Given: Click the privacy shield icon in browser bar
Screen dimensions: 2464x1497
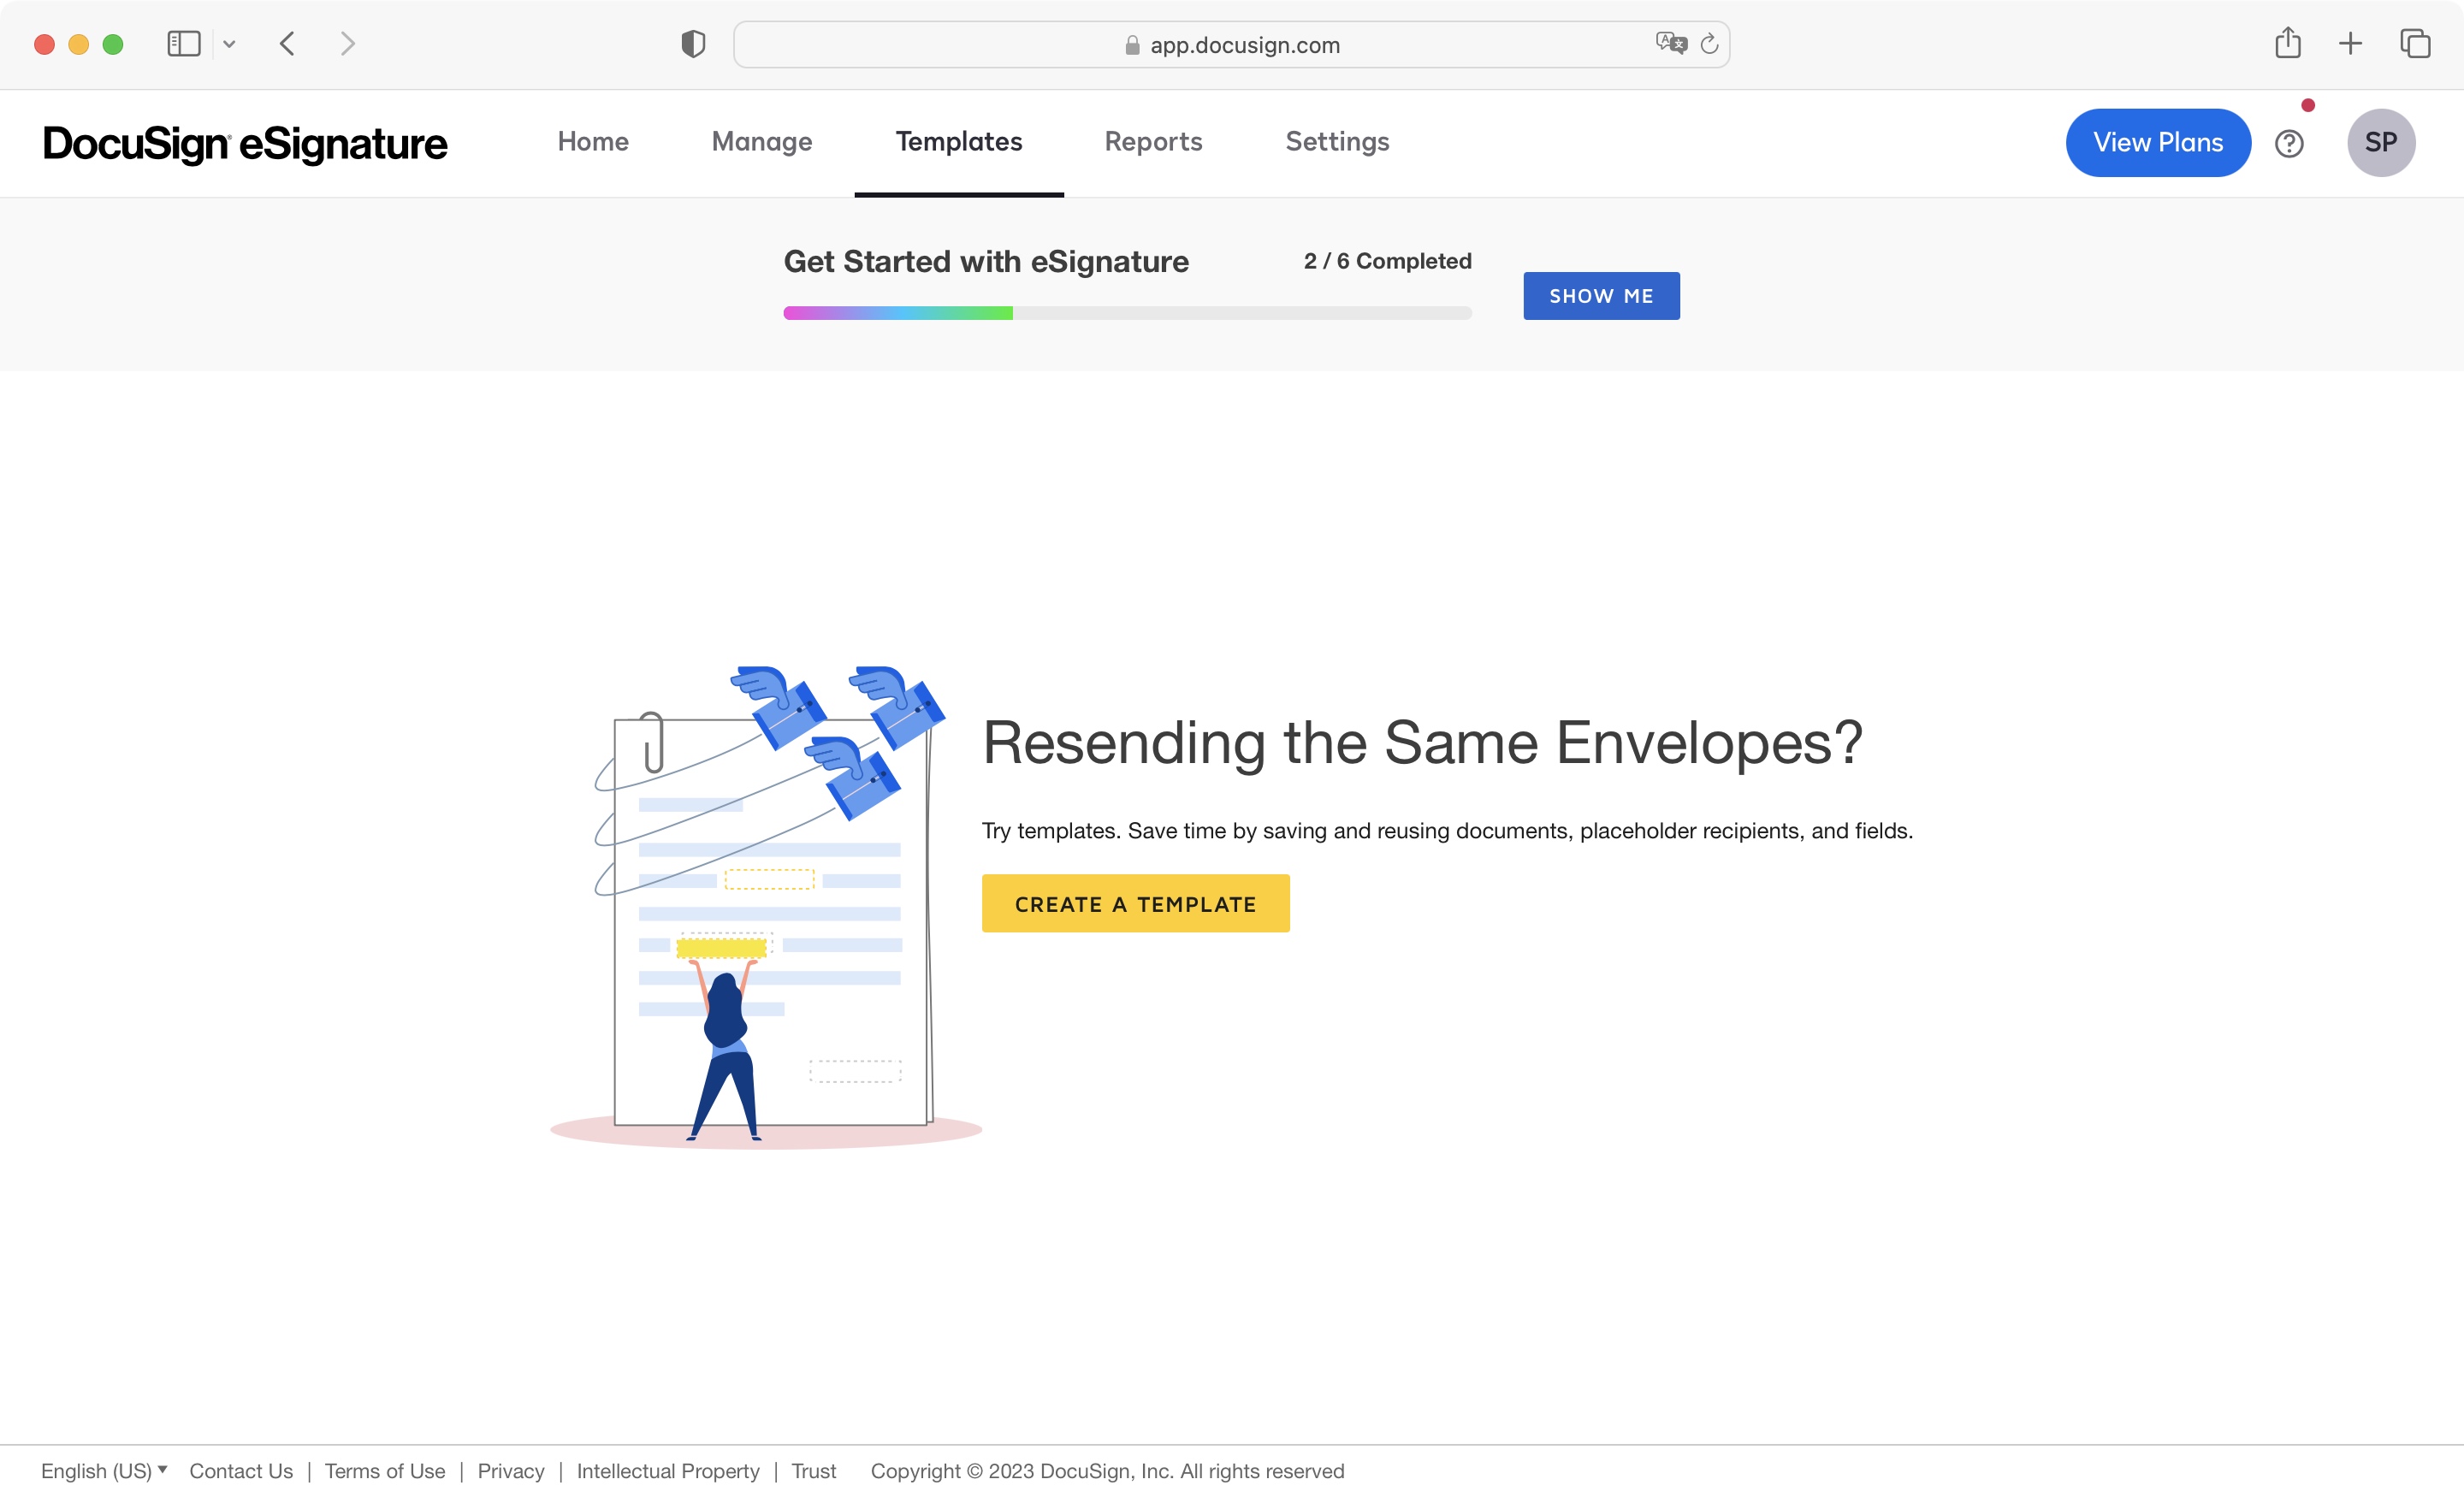Looking at the screenshot, I should [691, 42].
